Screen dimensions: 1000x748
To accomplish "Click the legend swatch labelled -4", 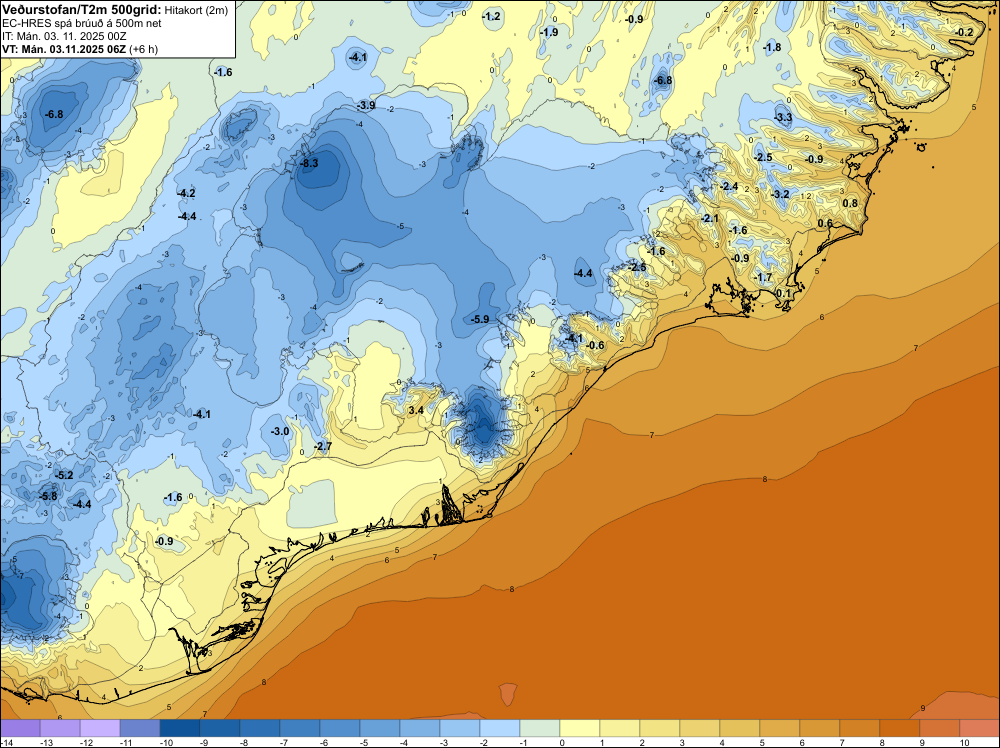I will (x=420, y=728).
